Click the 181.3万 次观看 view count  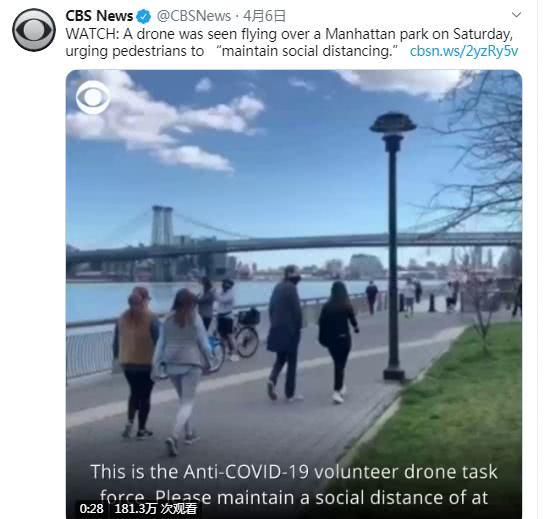tap(156, 508)
